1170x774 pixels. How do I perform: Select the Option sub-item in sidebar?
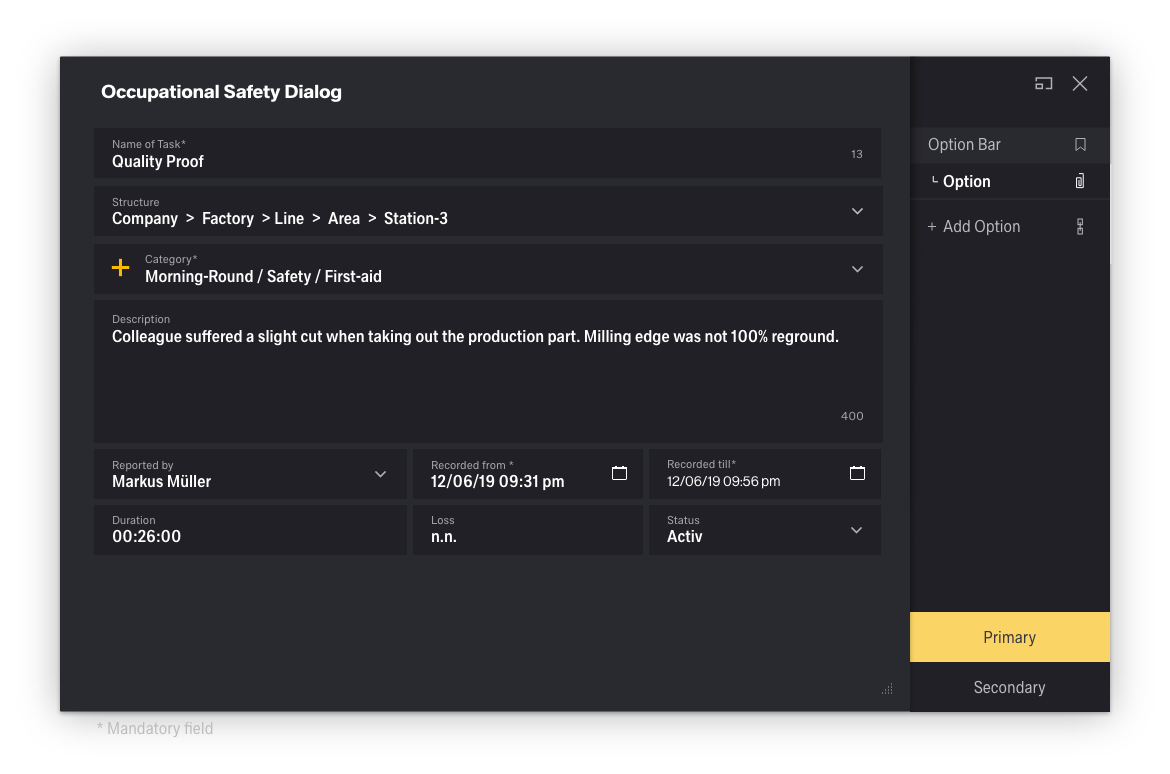tap(966, 181)
